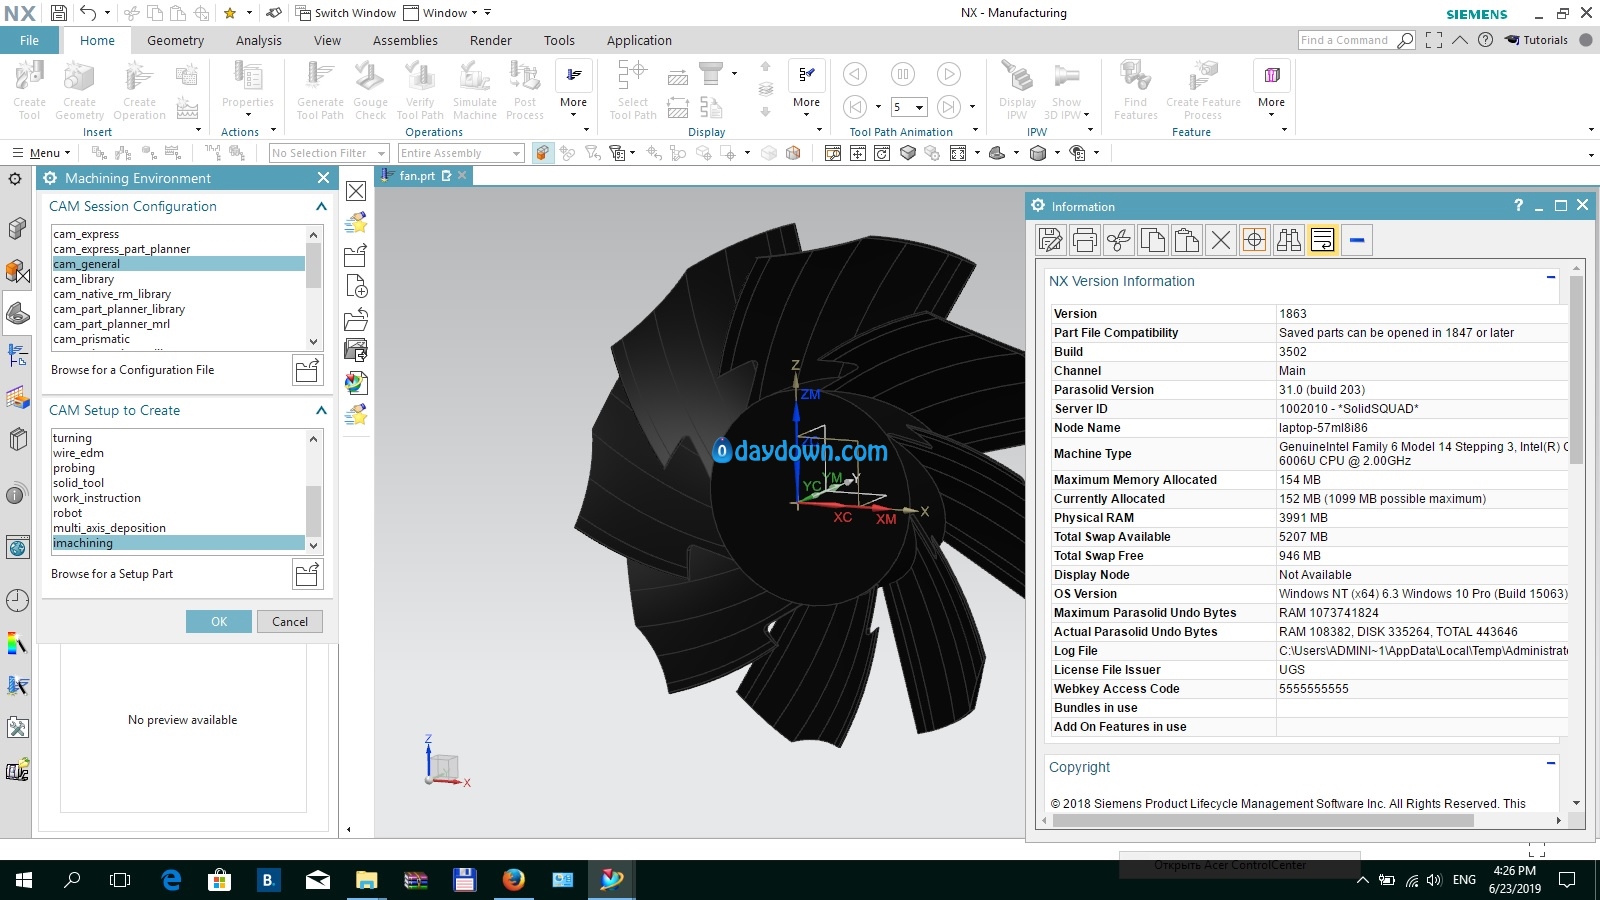Open the animation speed dropdown showing 5
This screenshot has height=900, width=1600.
click(909, 107)
